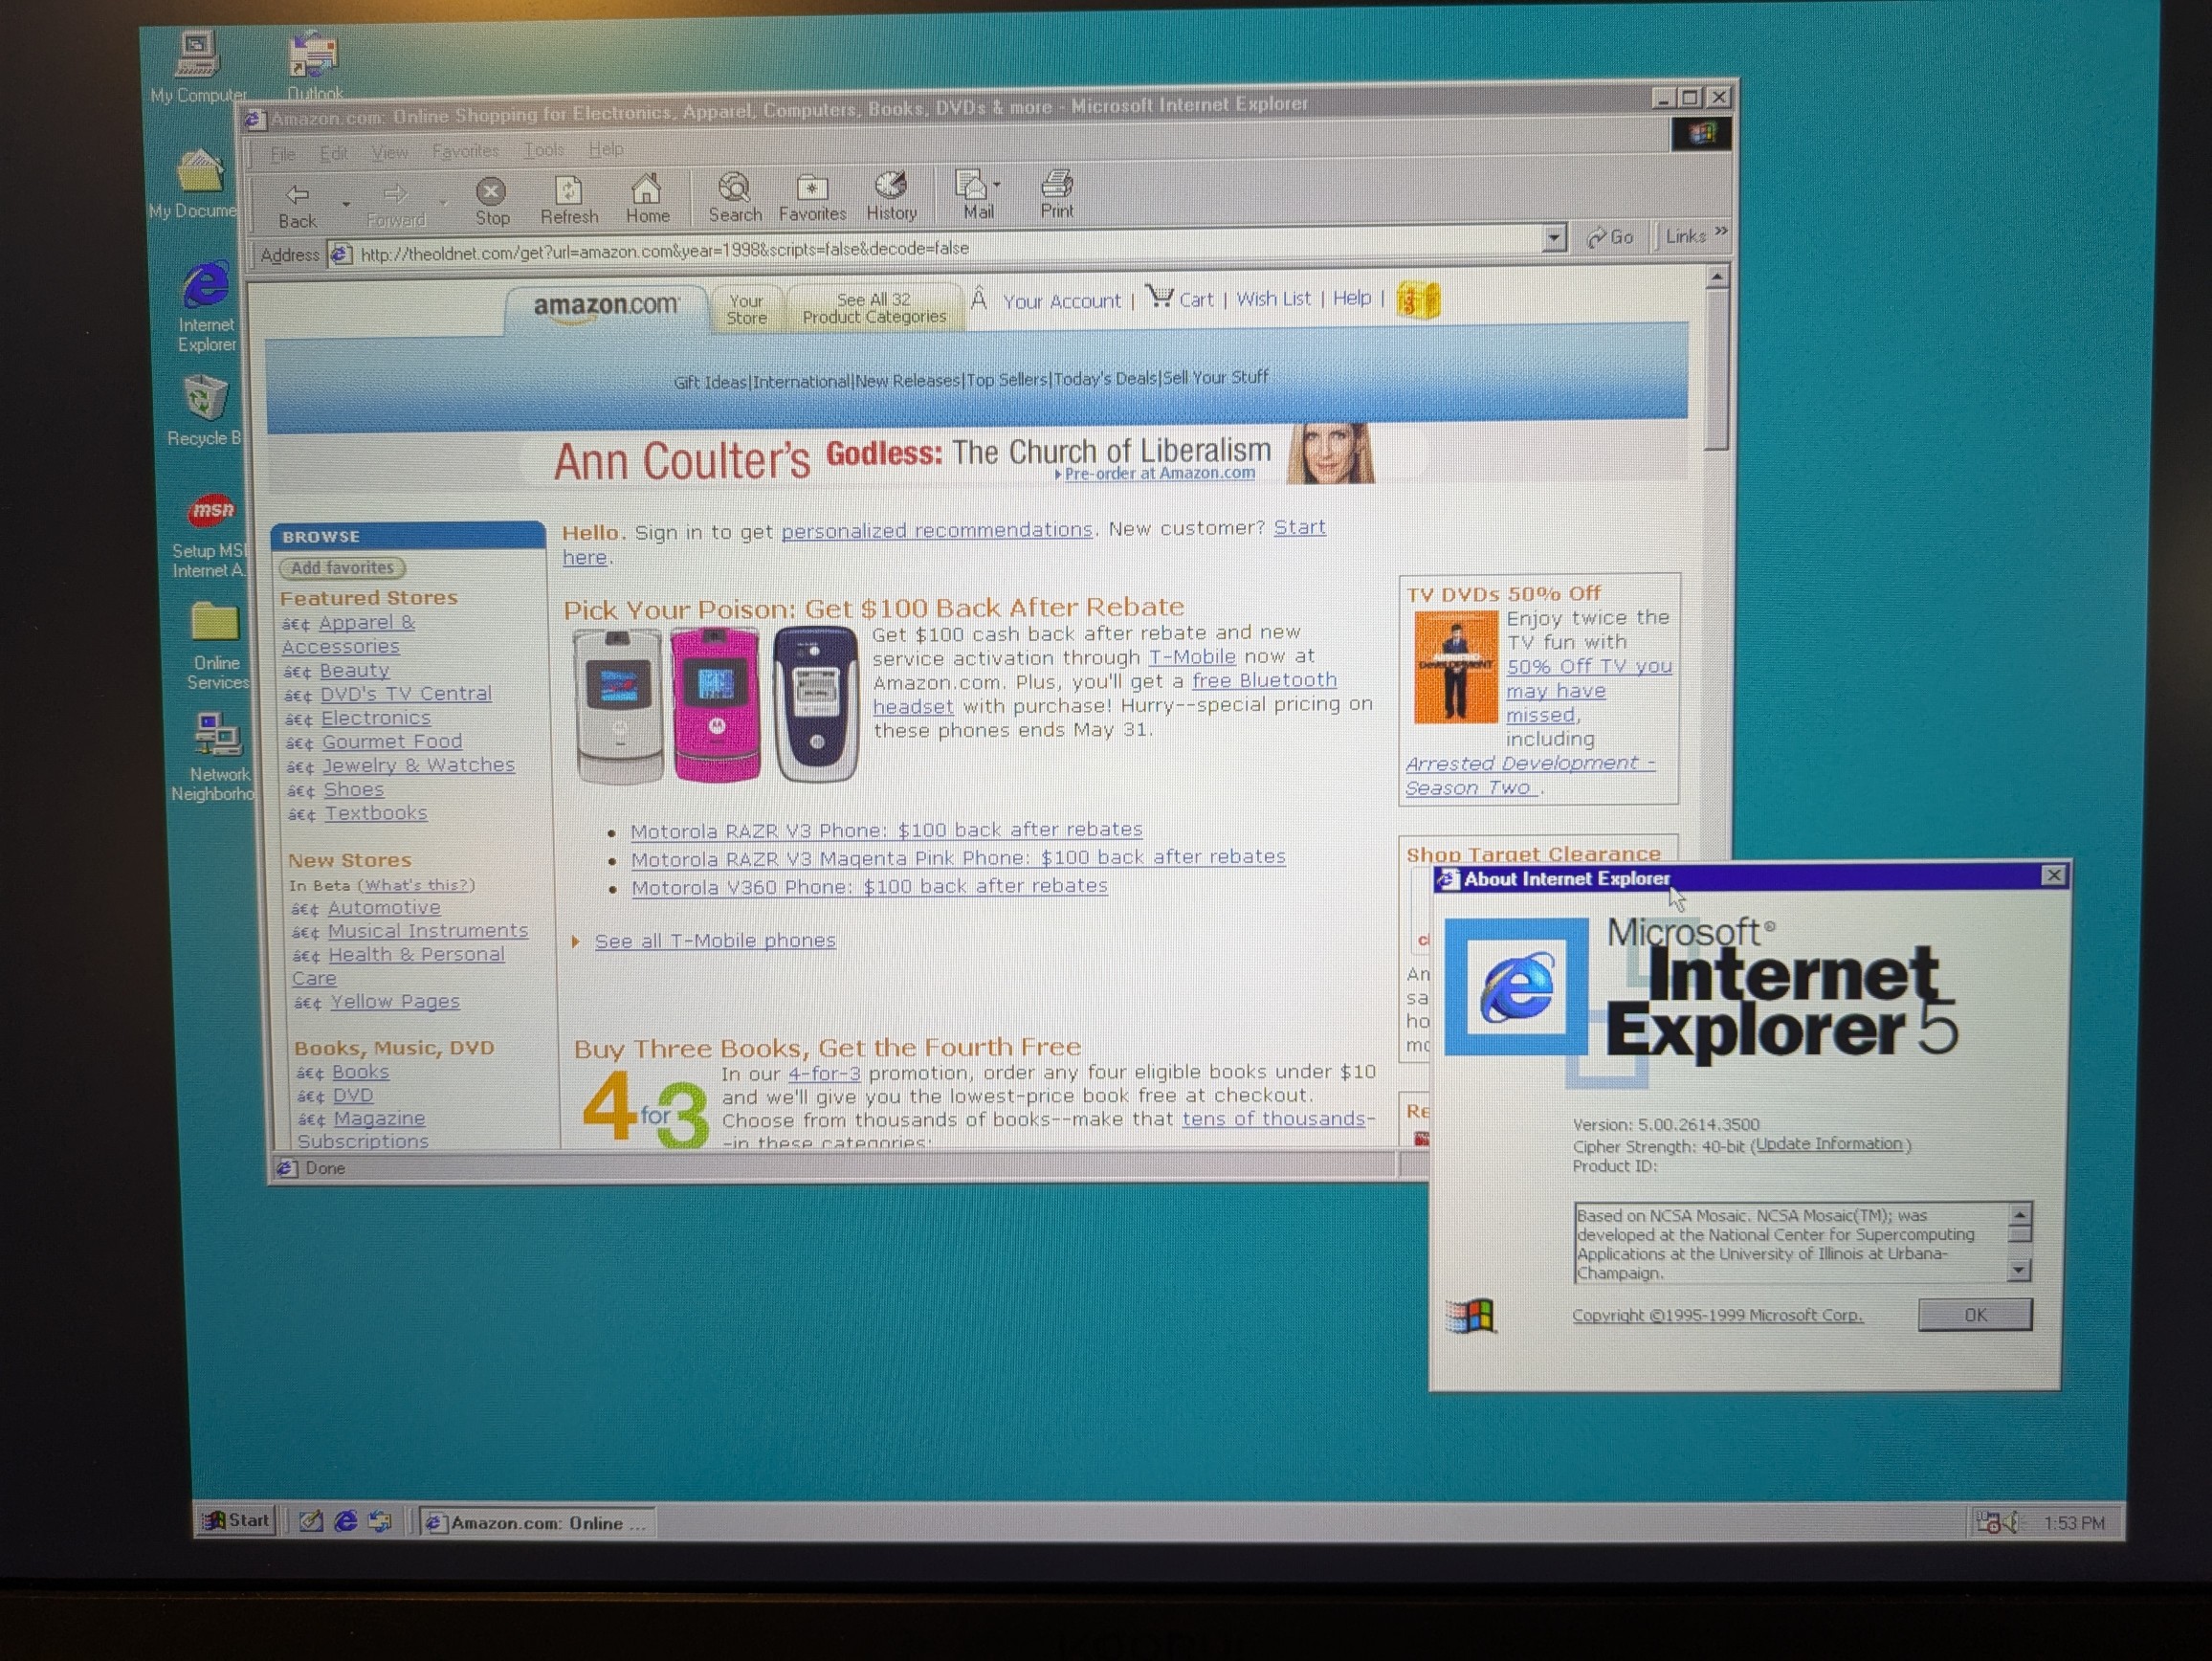Click the address bar URL field
Image resolution: width=2212 pixels, height=1661 pixels.
coord(938,248)
